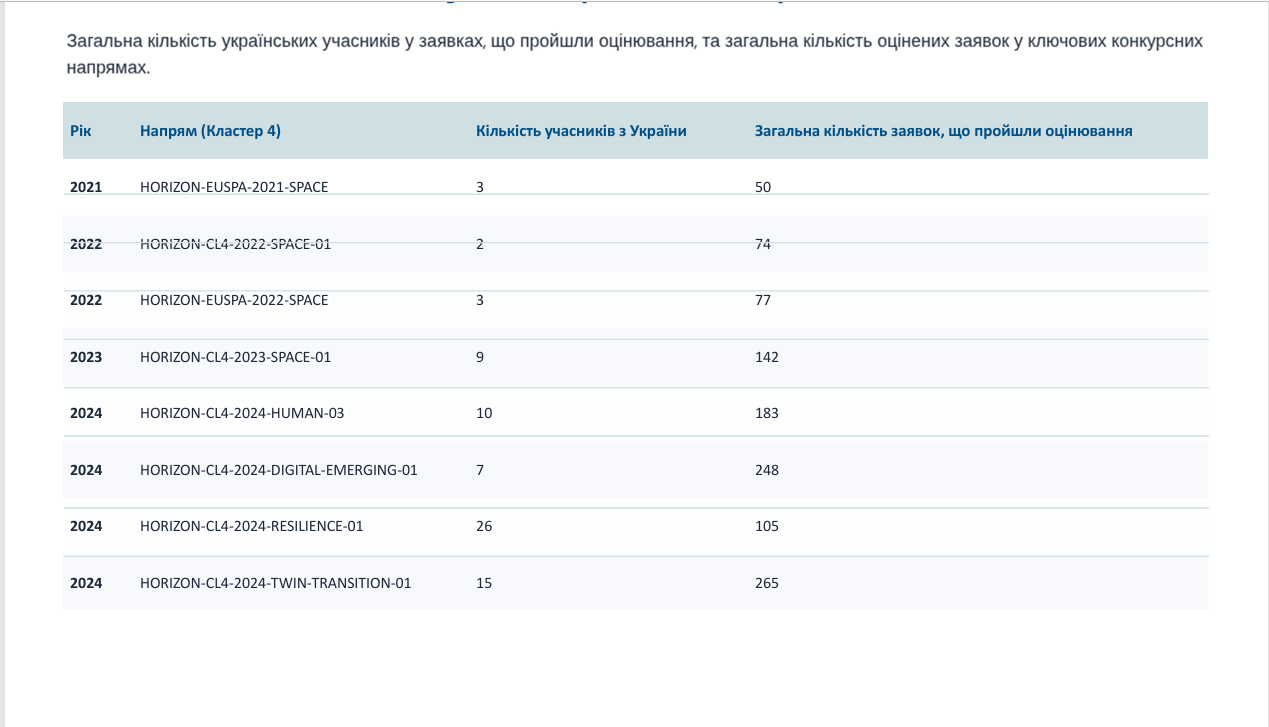Click the year 2023 cell
1269x727 pixels.
point(86,357)
